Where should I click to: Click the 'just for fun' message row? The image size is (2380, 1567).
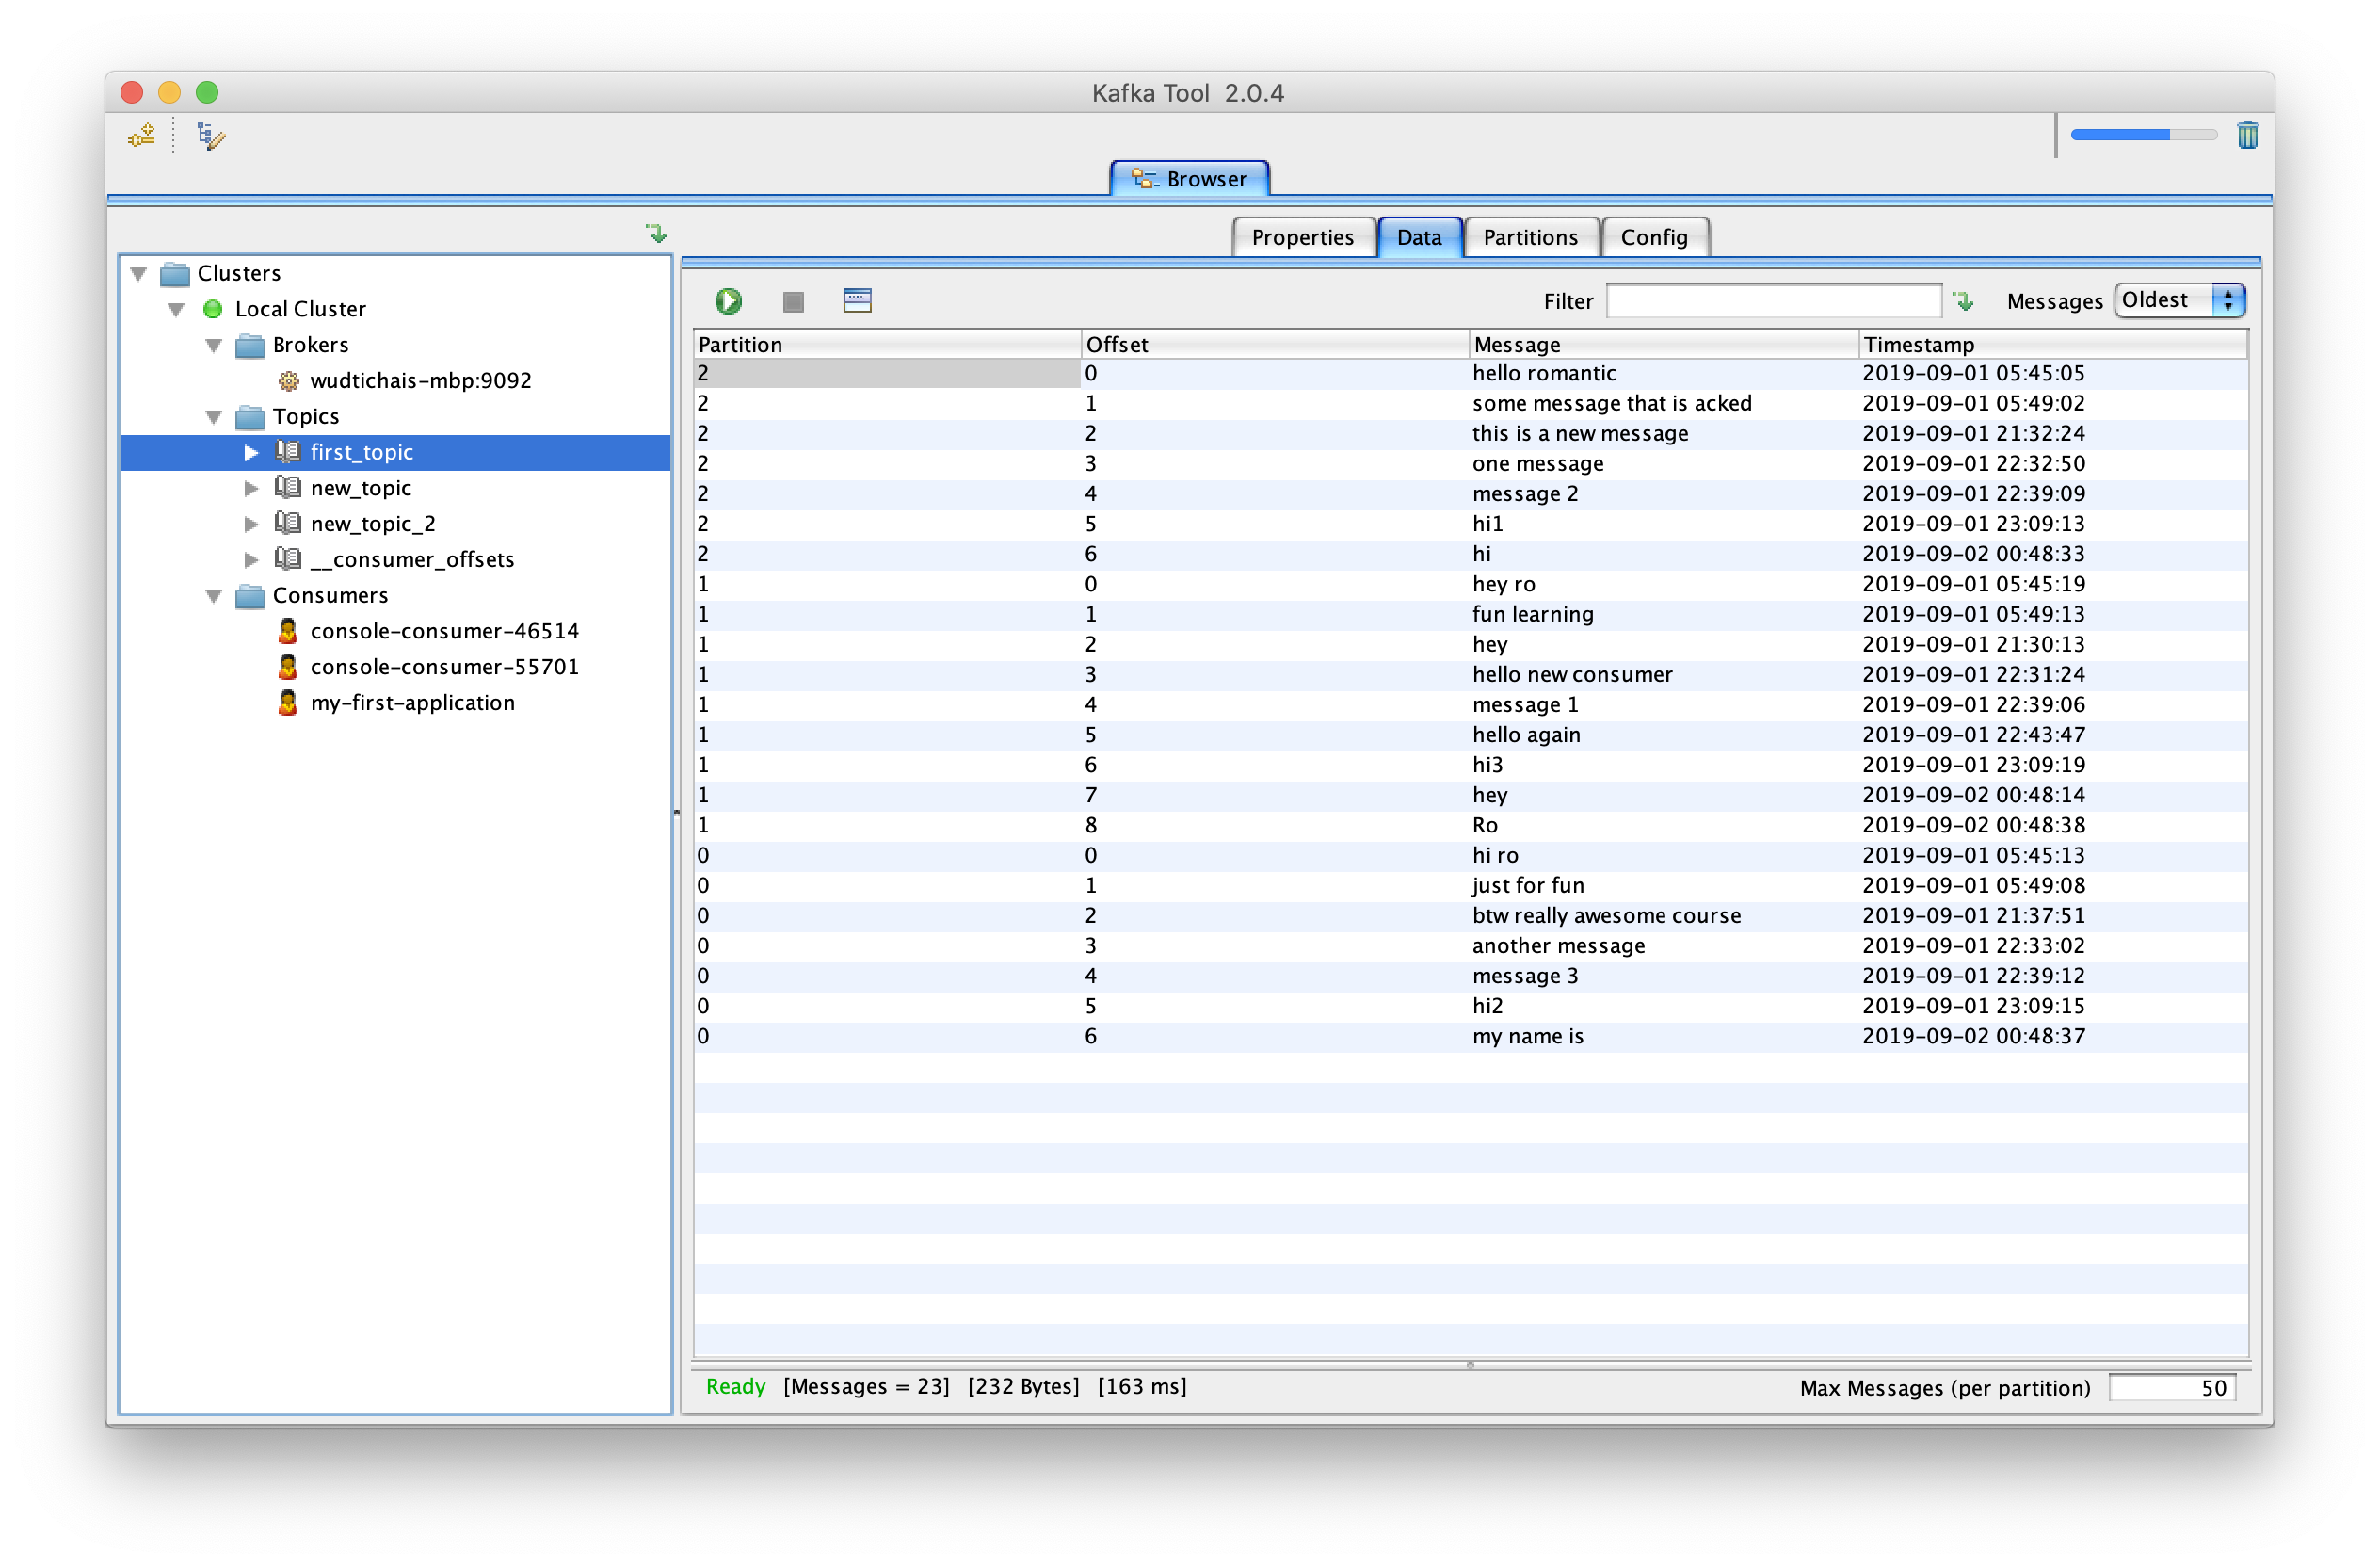click(1471, 885)
